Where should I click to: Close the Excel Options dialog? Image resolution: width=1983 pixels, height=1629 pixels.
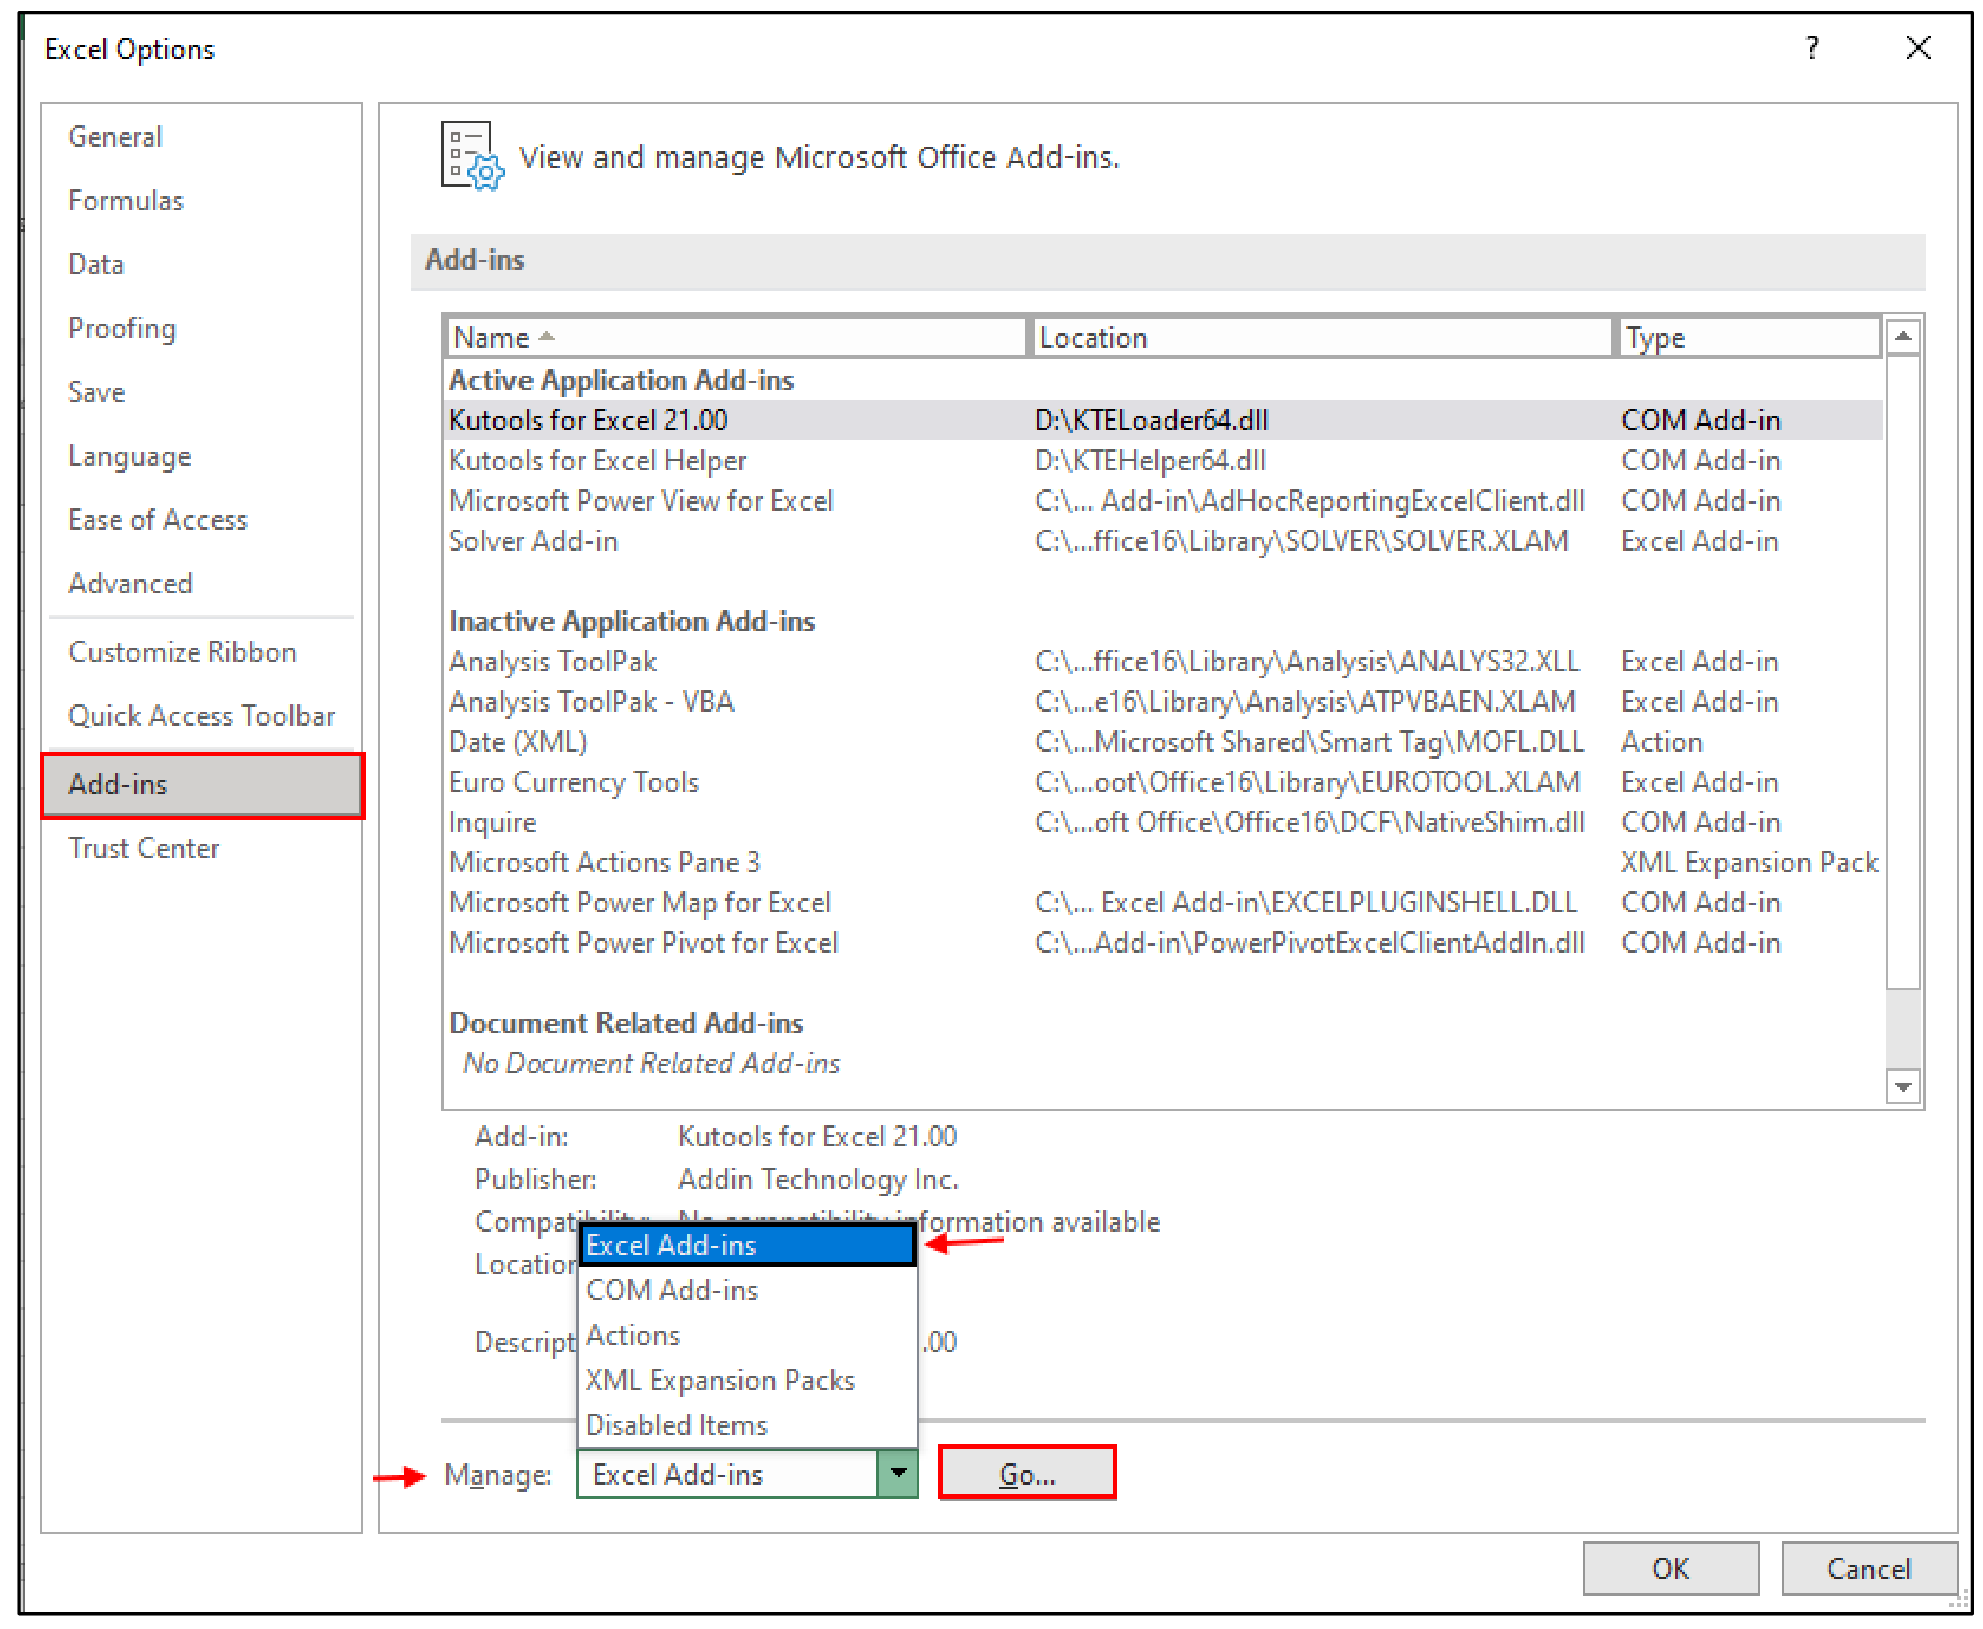[1918, 48]
